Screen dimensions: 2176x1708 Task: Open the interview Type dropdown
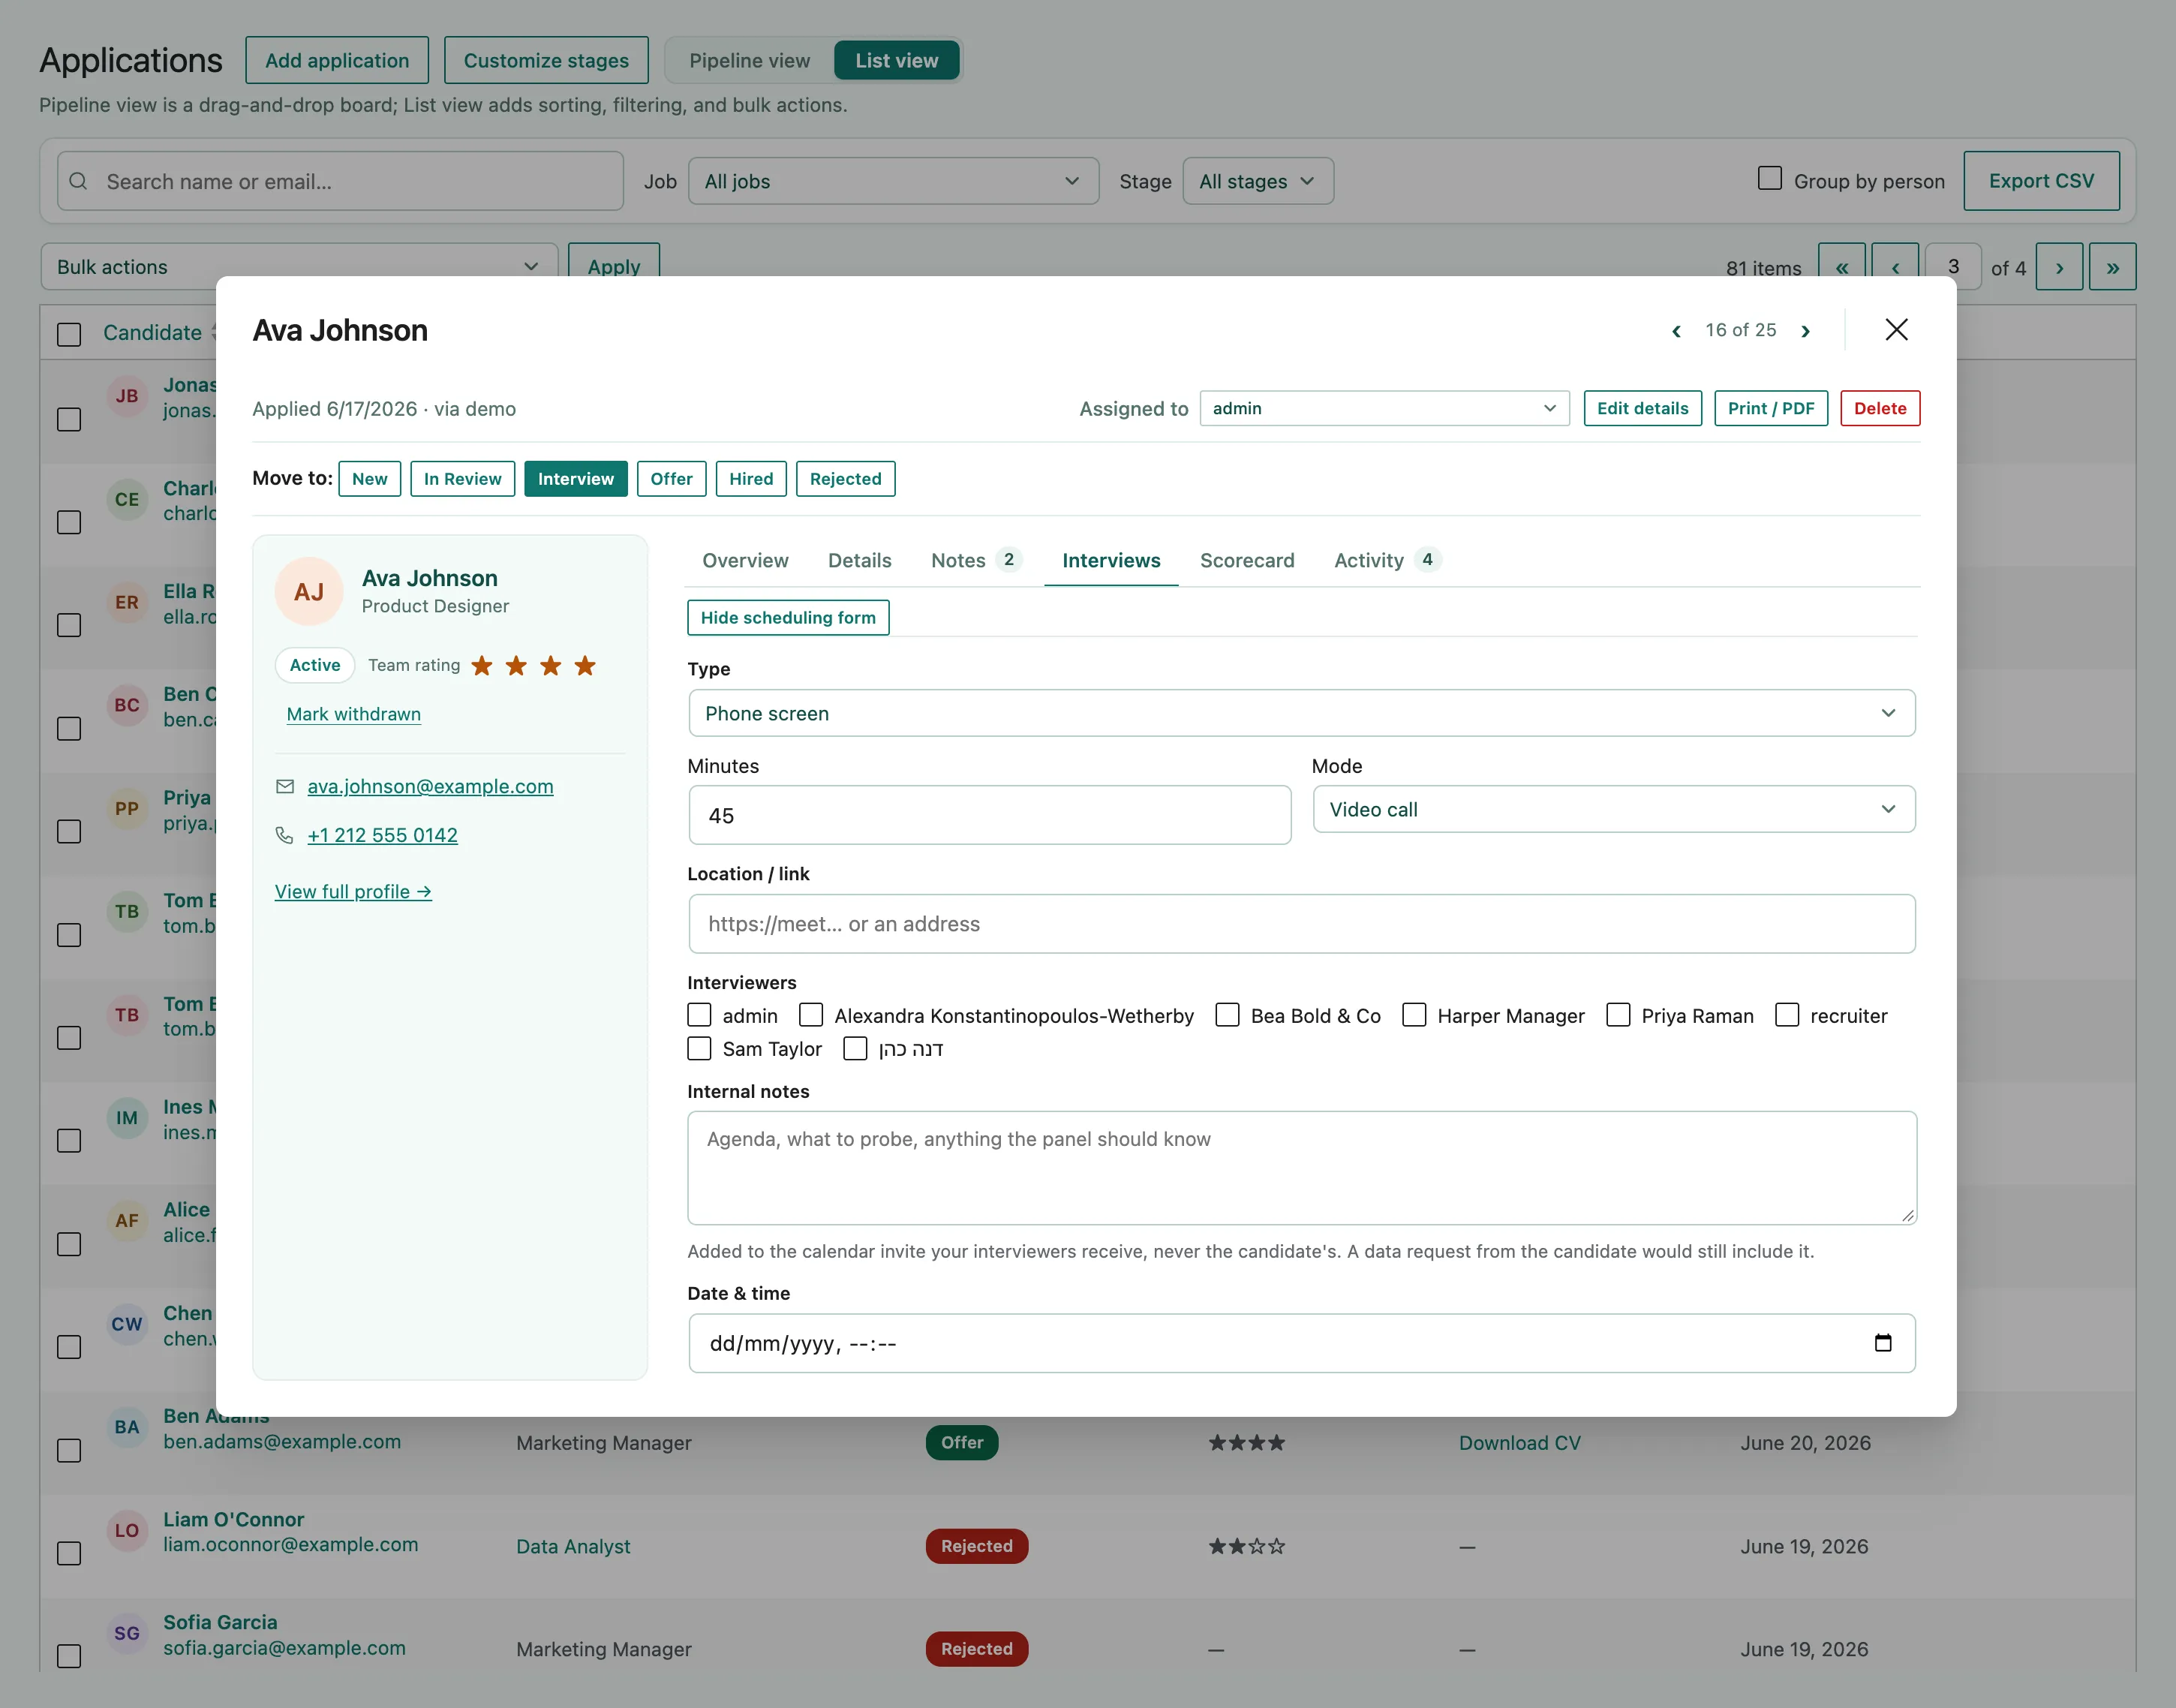tap(1301, 713)
